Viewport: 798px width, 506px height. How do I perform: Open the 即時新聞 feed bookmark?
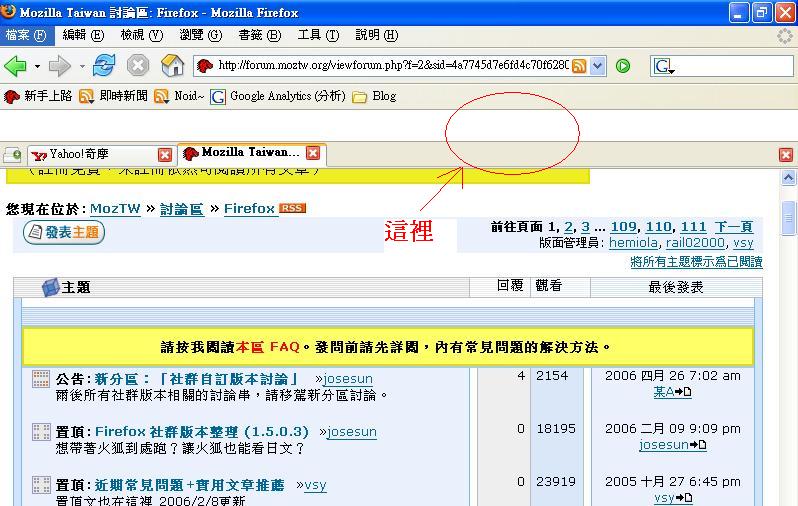pos(113,96)
